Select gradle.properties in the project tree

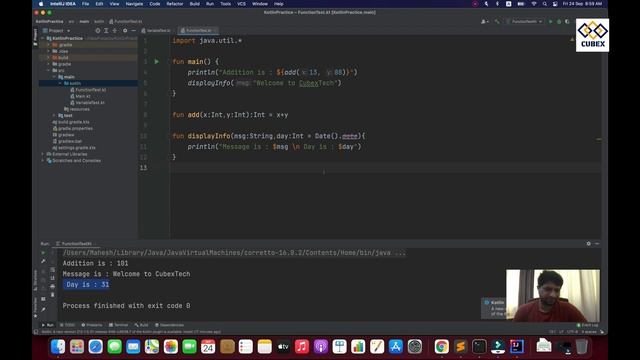click(x=73, y=129)
